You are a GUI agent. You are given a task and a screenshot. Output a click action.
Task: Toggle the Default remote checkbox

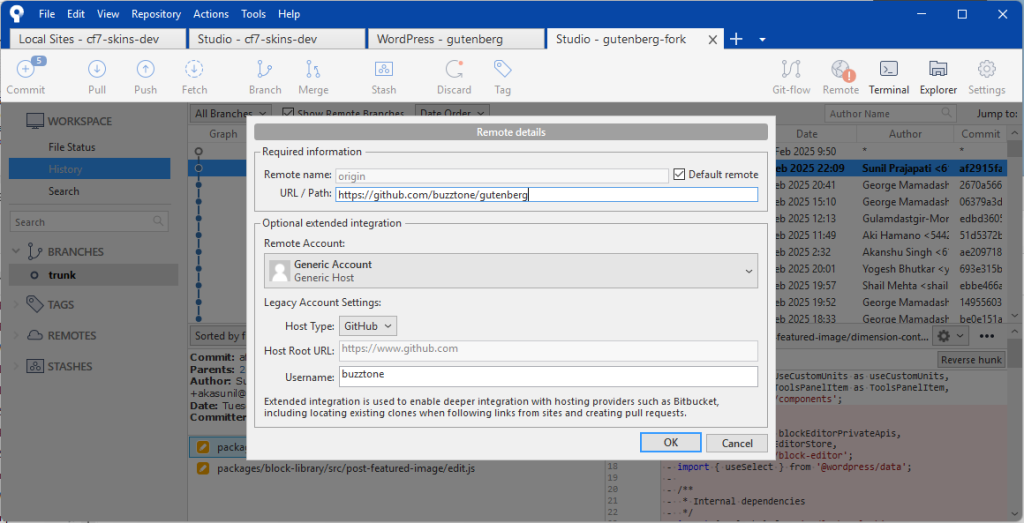tap(681, 174)
